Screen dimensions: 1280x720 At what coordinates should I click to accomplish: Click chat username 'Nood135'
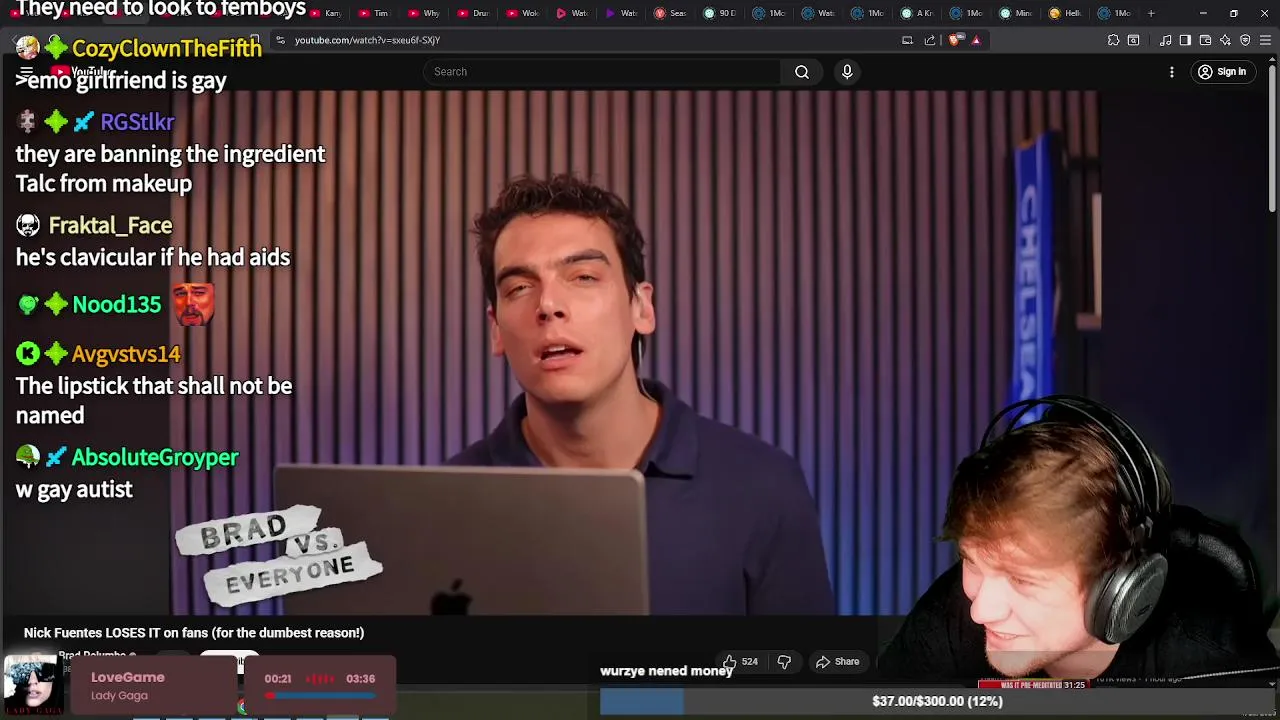(116, 304)
